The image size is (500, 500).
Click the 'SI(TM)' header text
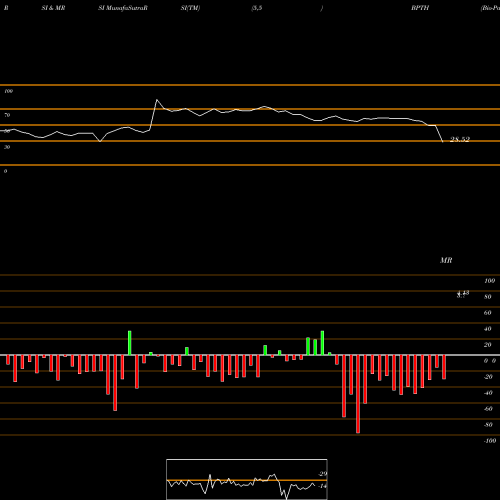190,8
